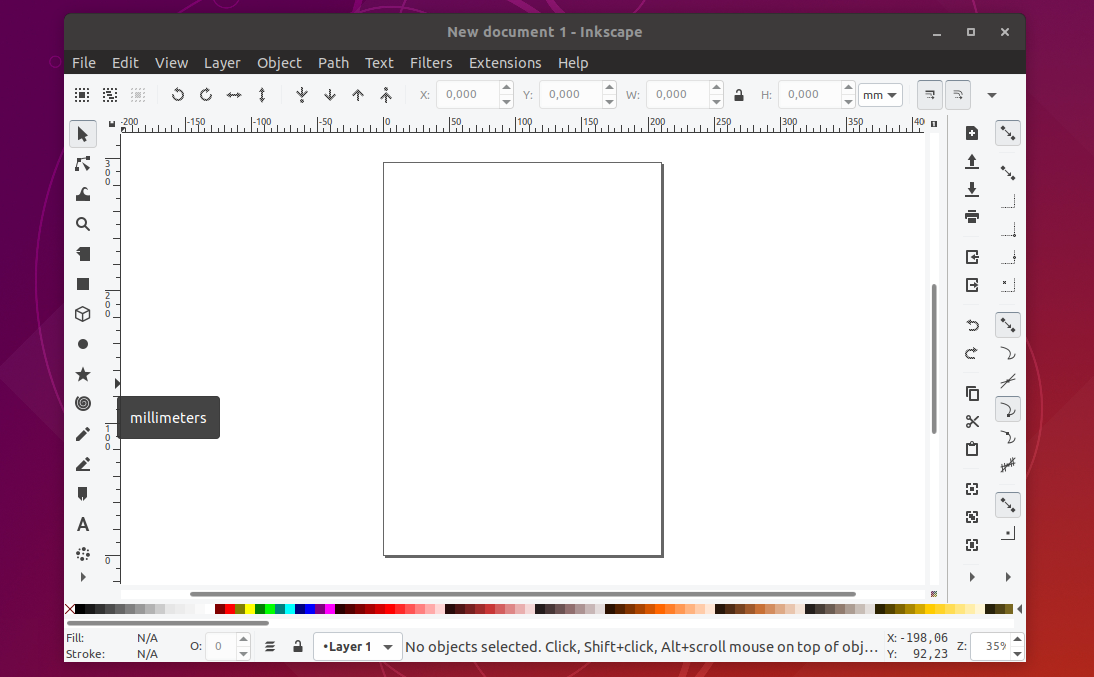Select the Rectangle tool

click(83, 284)
